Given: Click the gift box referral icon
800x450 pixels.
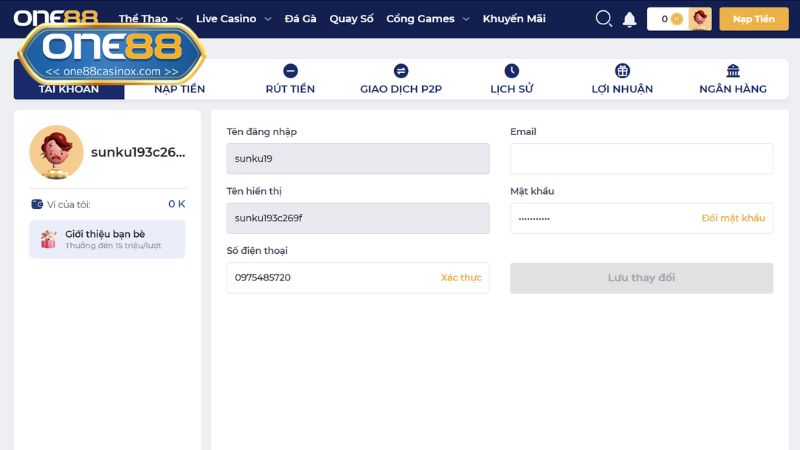Looking at the screenshot, I should coord(48,239).
